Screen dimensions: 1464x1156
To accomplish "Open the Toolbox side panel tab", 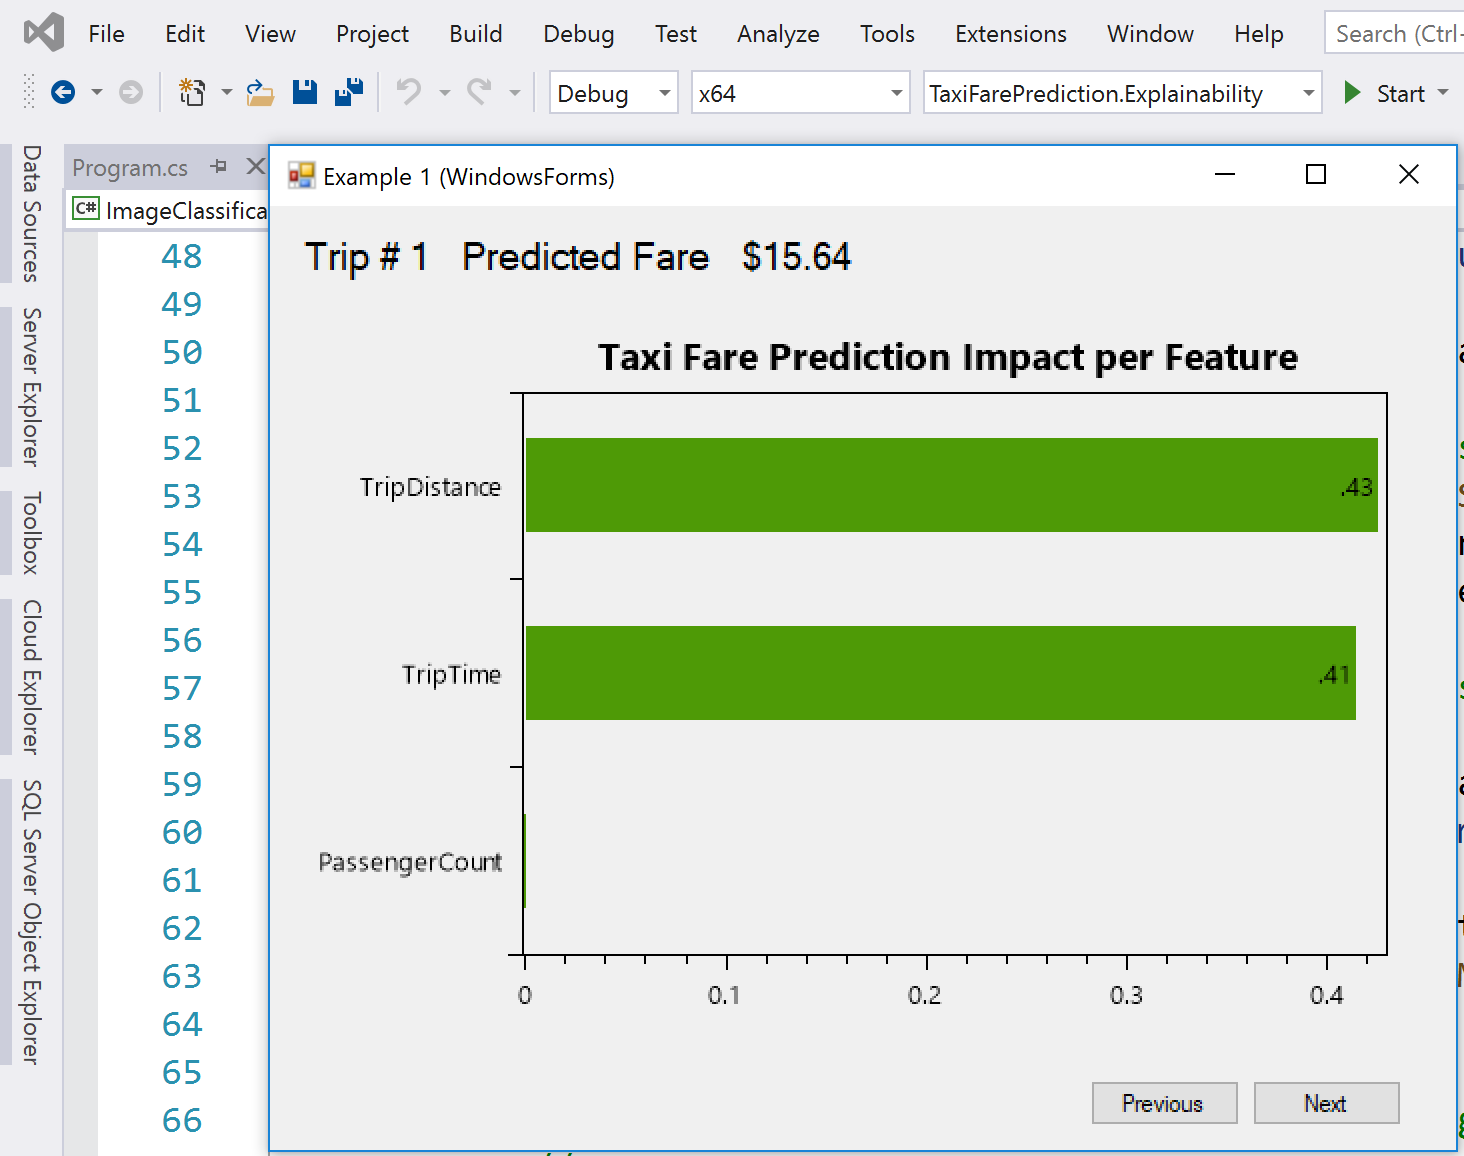I will click(x=32, y=533).
